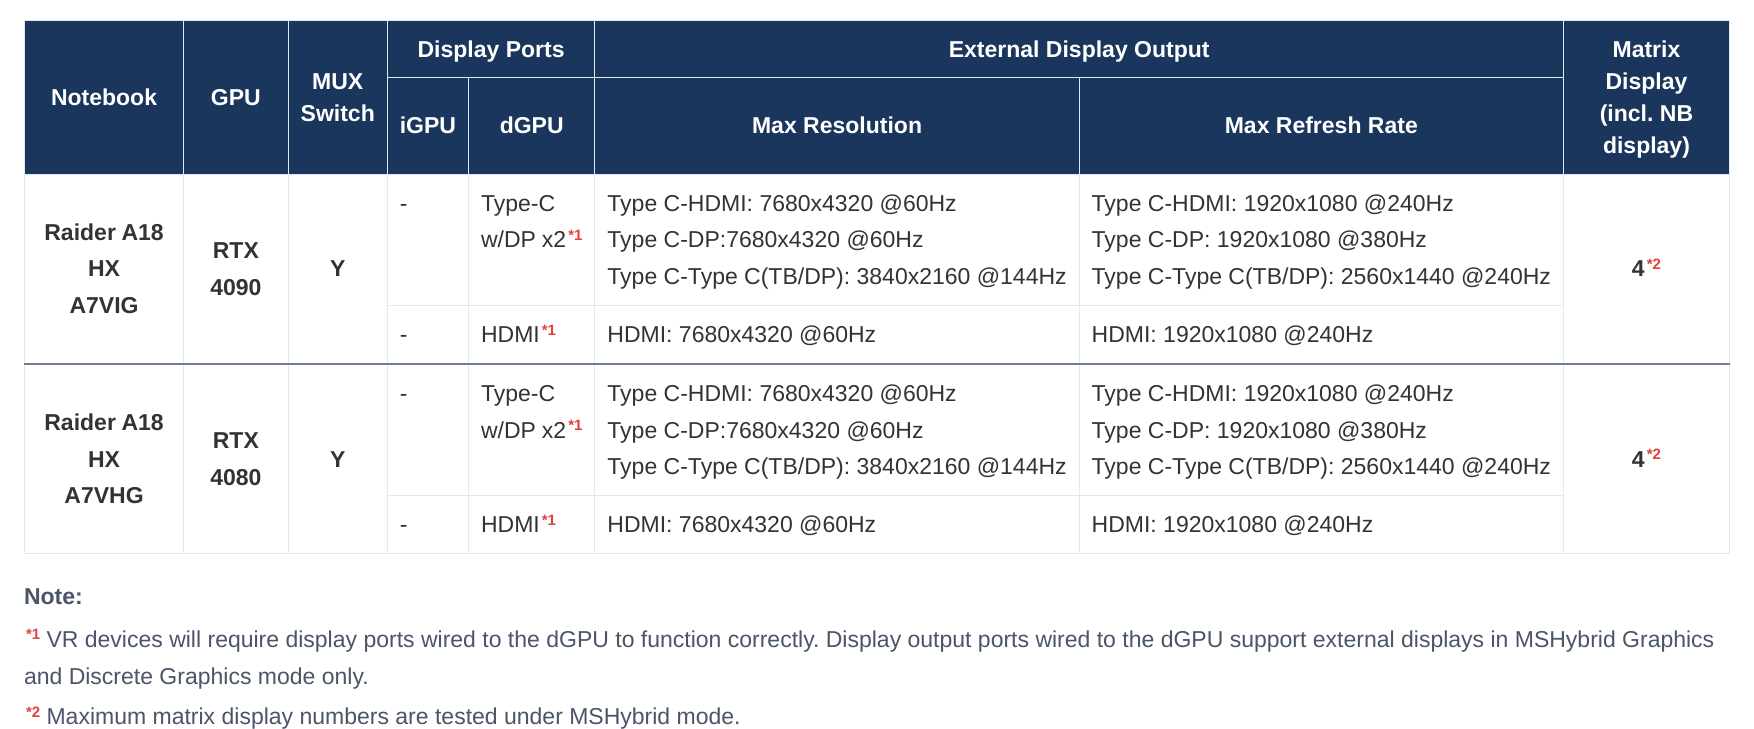Click the "Raider A18 HX A7VIG" notebook cell
Screen dimensions: 1754x729
point(104,269)
